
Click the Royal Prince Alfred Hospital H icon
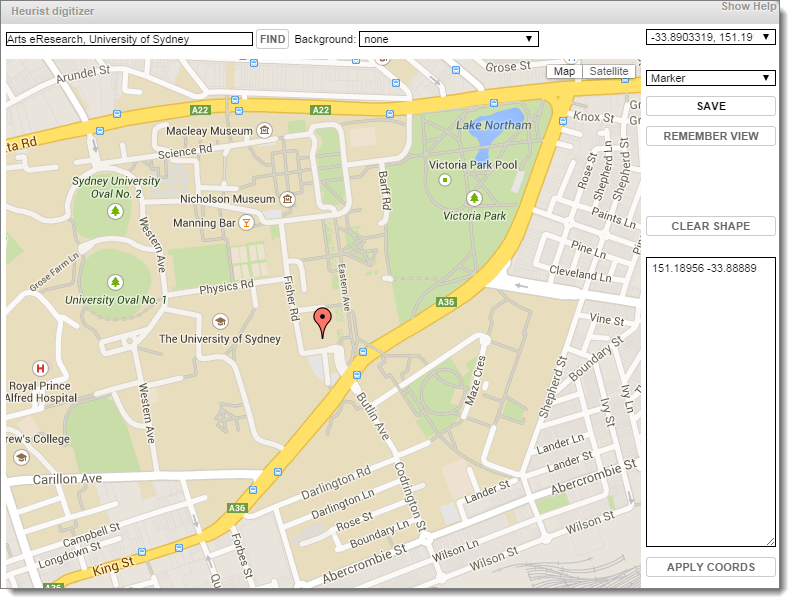click(40, 368)
